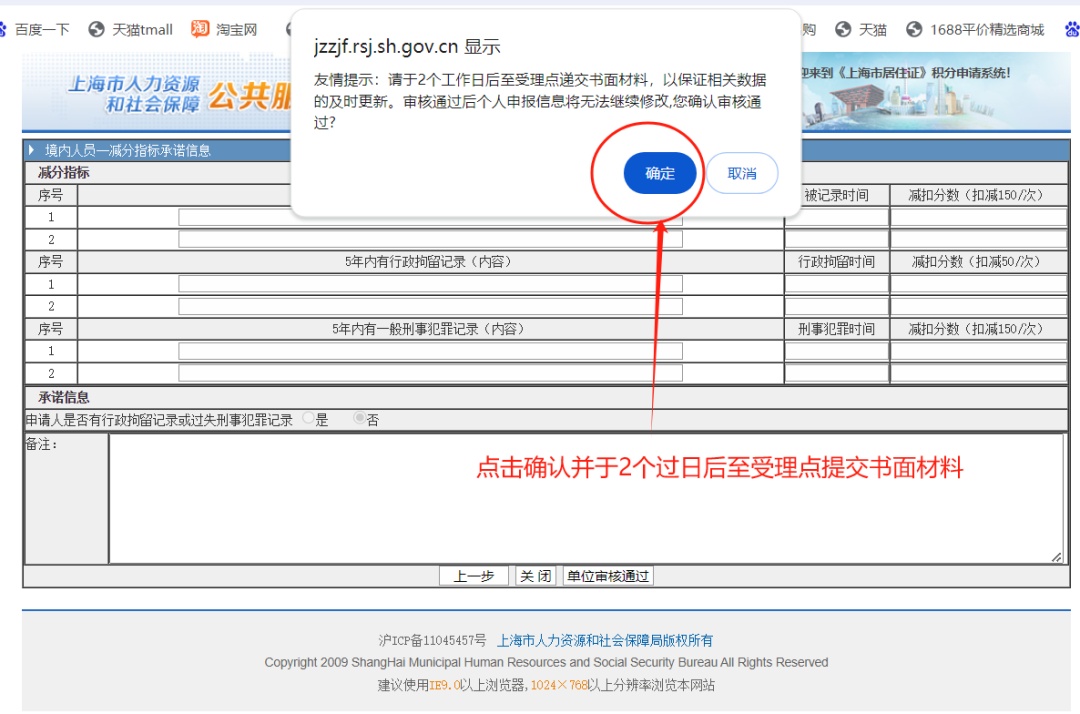
Task: Click row 2 刑事犯罪时间 input field
Action: coord(836,373)
